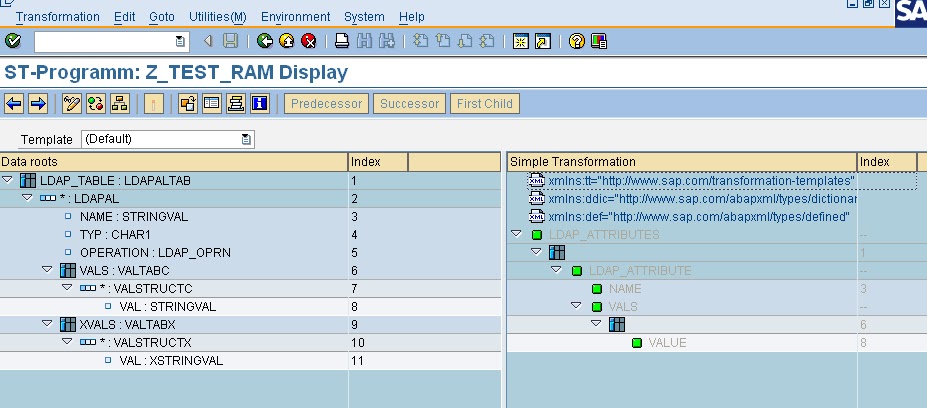The image size is (927, 408).
Task: Click the Previous Page icon
Action: point(443,41)
